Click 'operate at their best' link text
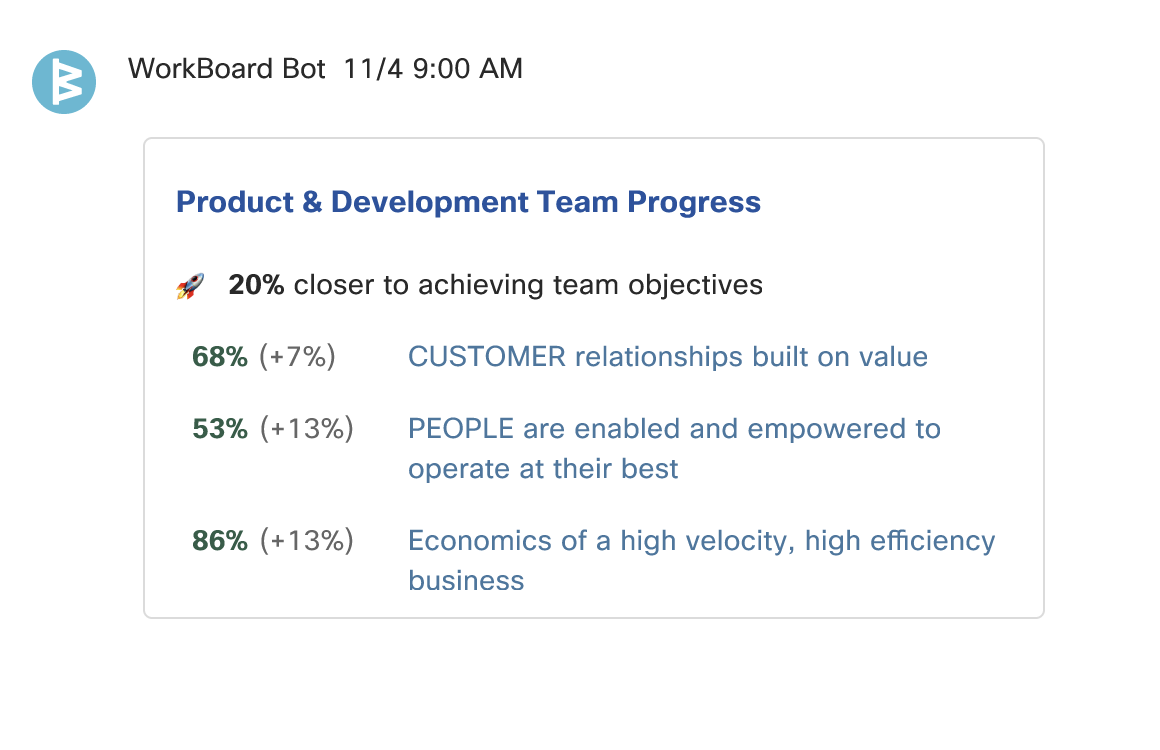 543,469
